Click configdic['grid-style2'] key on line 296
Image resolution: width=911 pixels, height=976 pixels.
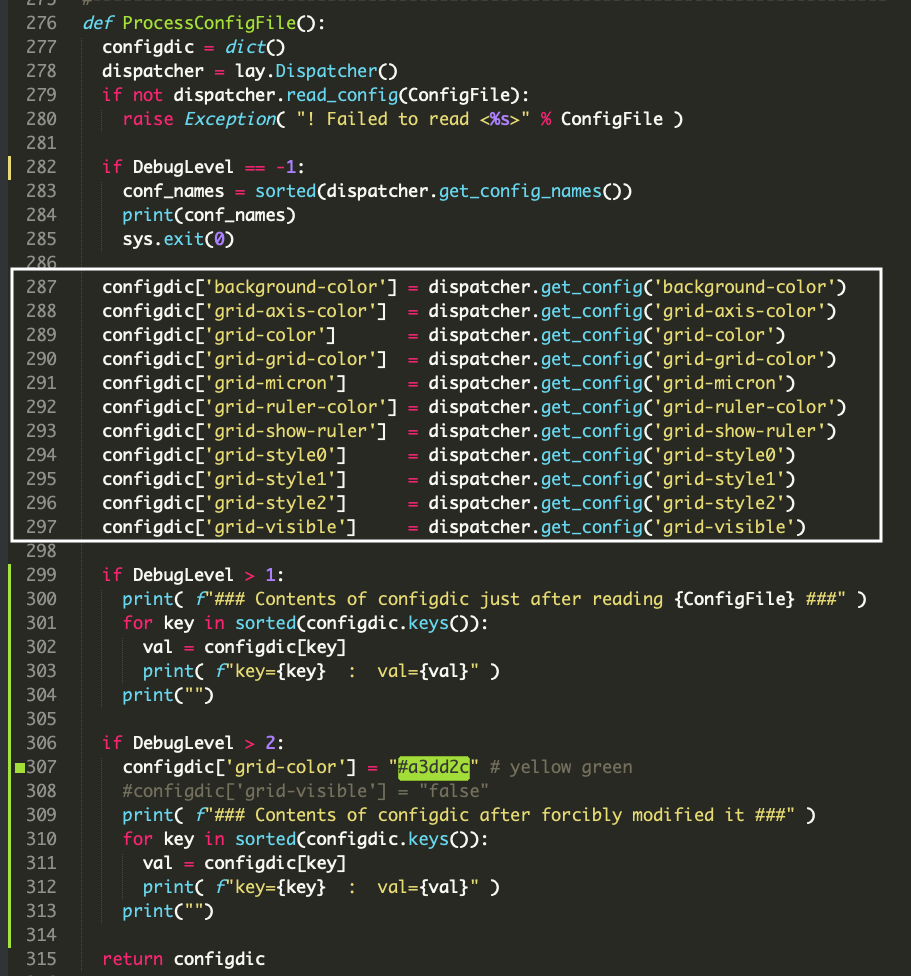tap(224, 503)
